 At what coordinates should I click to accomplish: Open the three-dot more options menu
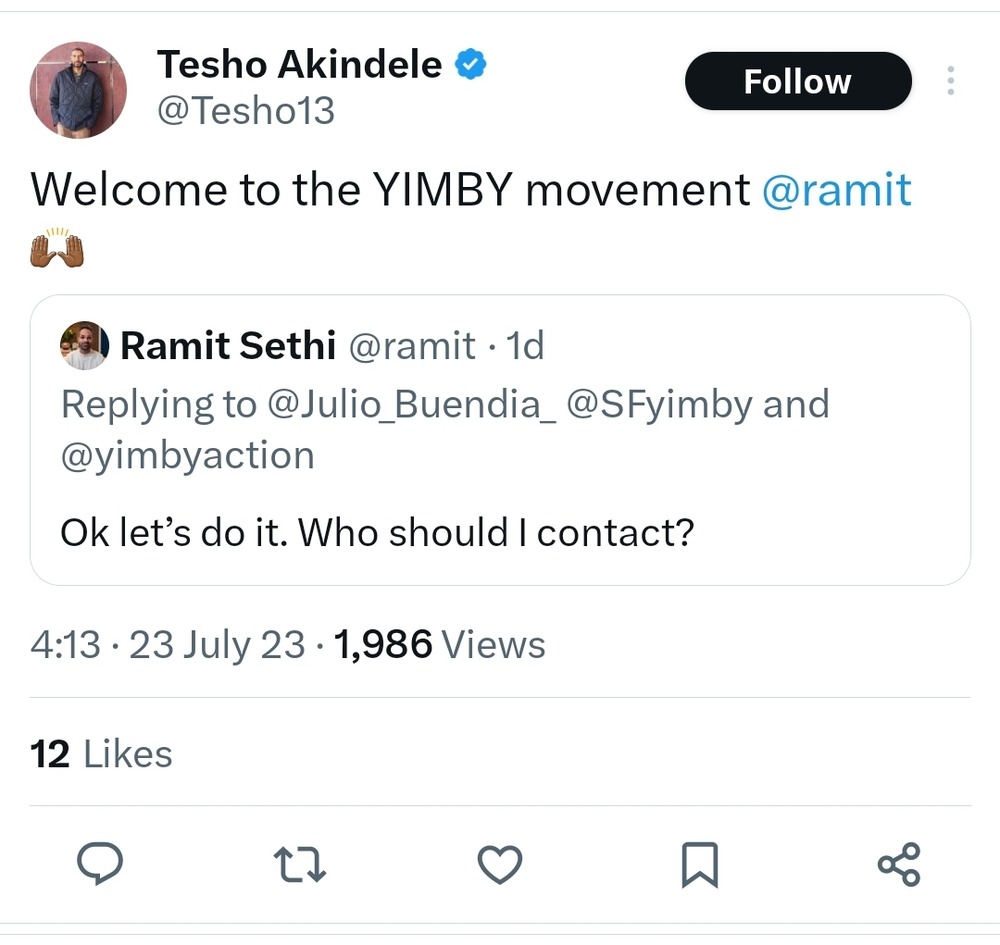point(950,81)
